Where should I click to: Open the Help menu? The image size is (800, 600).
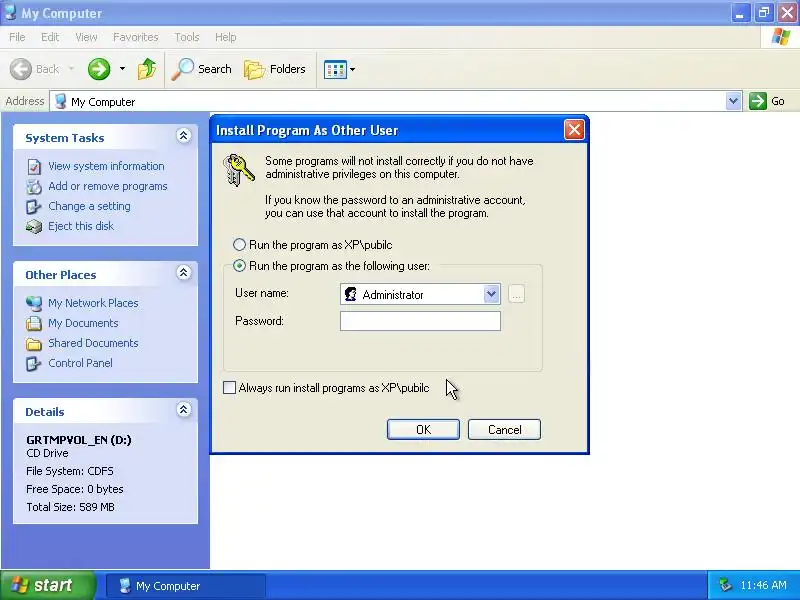click(226, 37)
